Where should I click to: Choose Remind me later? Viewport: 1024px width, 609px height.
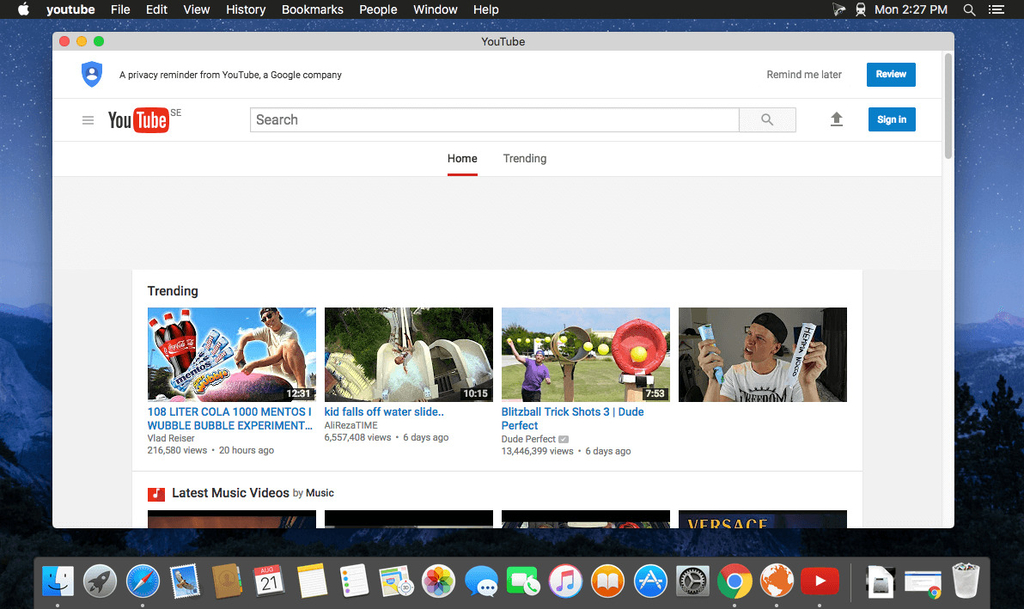(804, 74)
